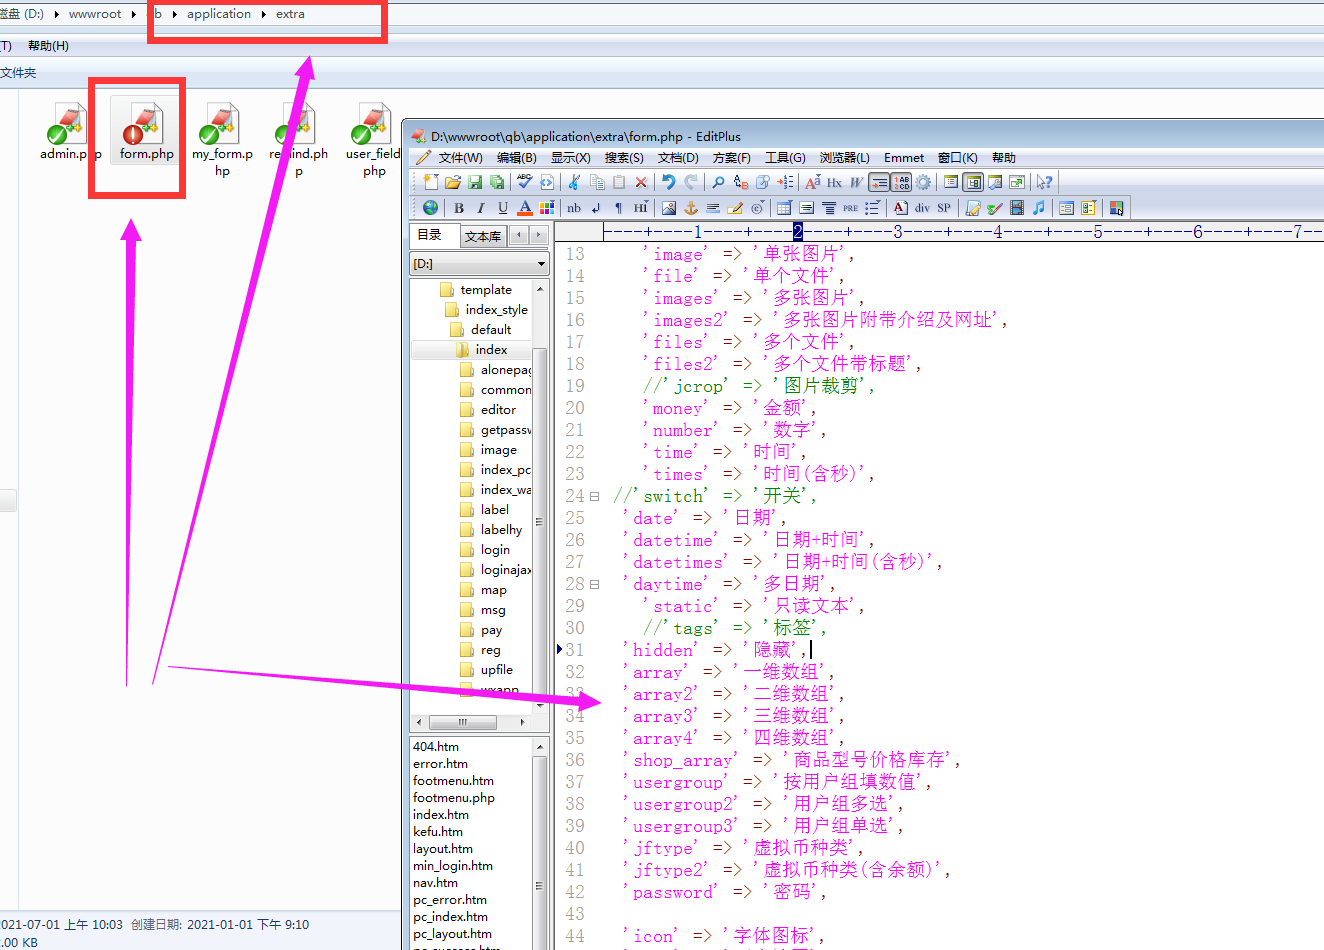
Task: Open the 搜索(S) menu
Action: 623,158
